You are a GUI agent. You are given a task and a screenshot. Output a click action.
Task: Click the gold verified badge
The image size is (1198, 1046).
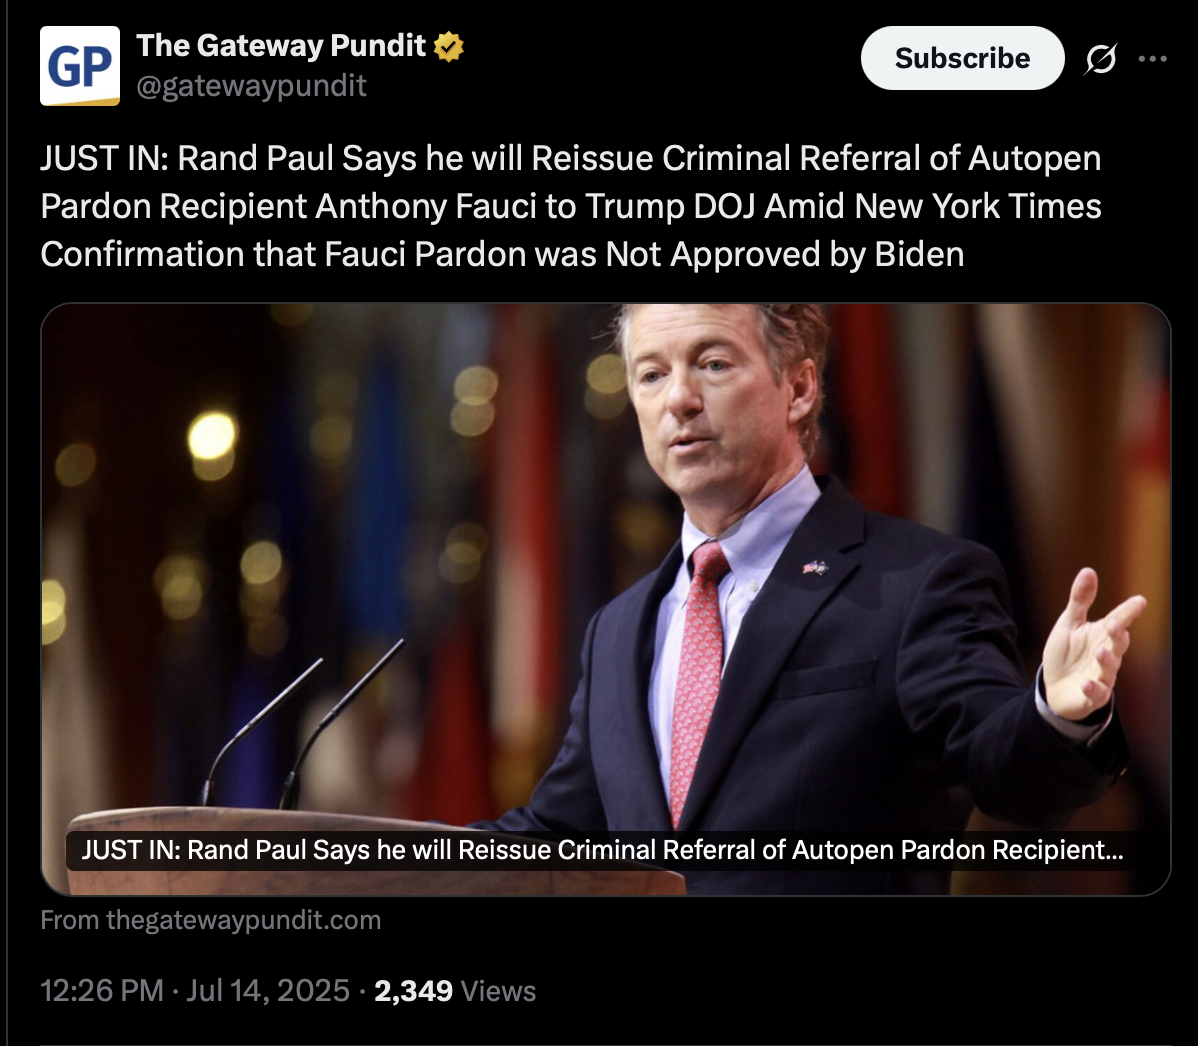[x=448, y=47]
